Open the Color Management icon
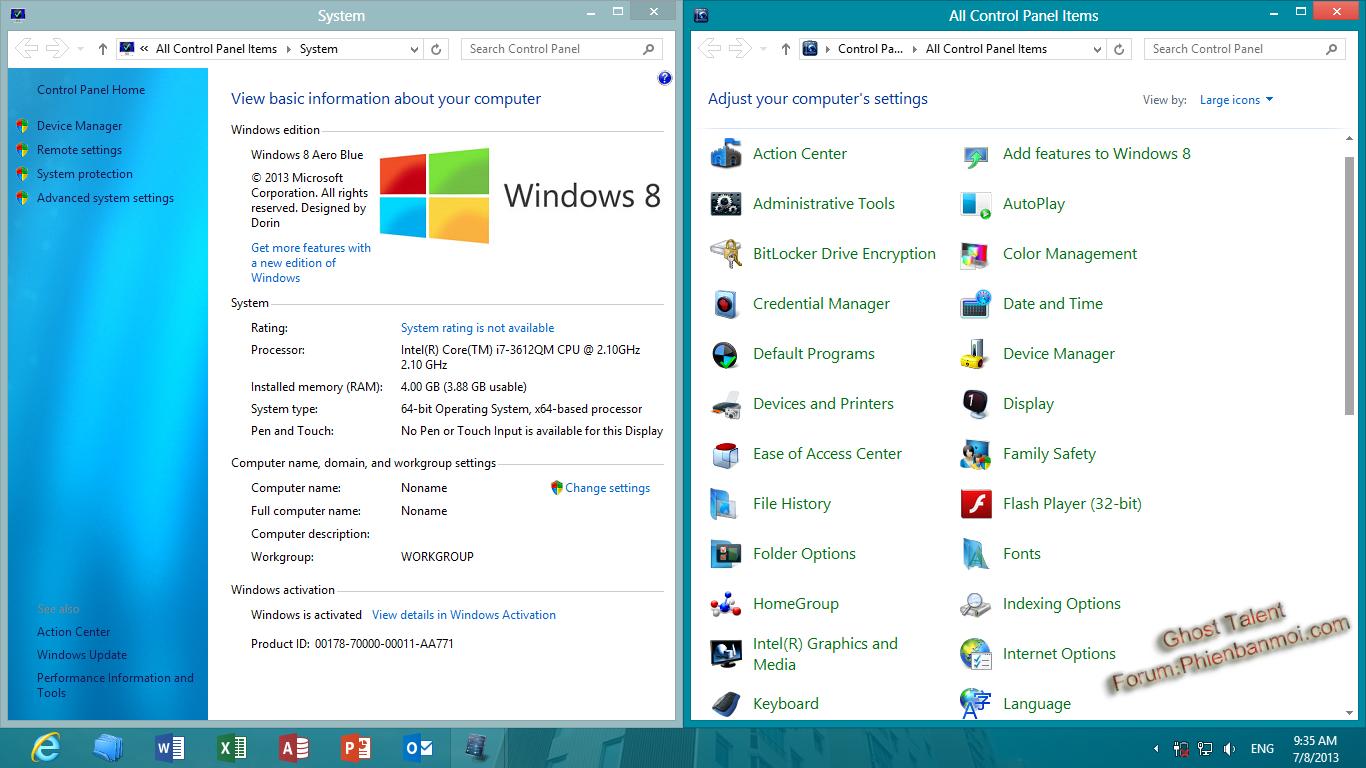This screenshot has height=768, width=1366. [975, 254]
